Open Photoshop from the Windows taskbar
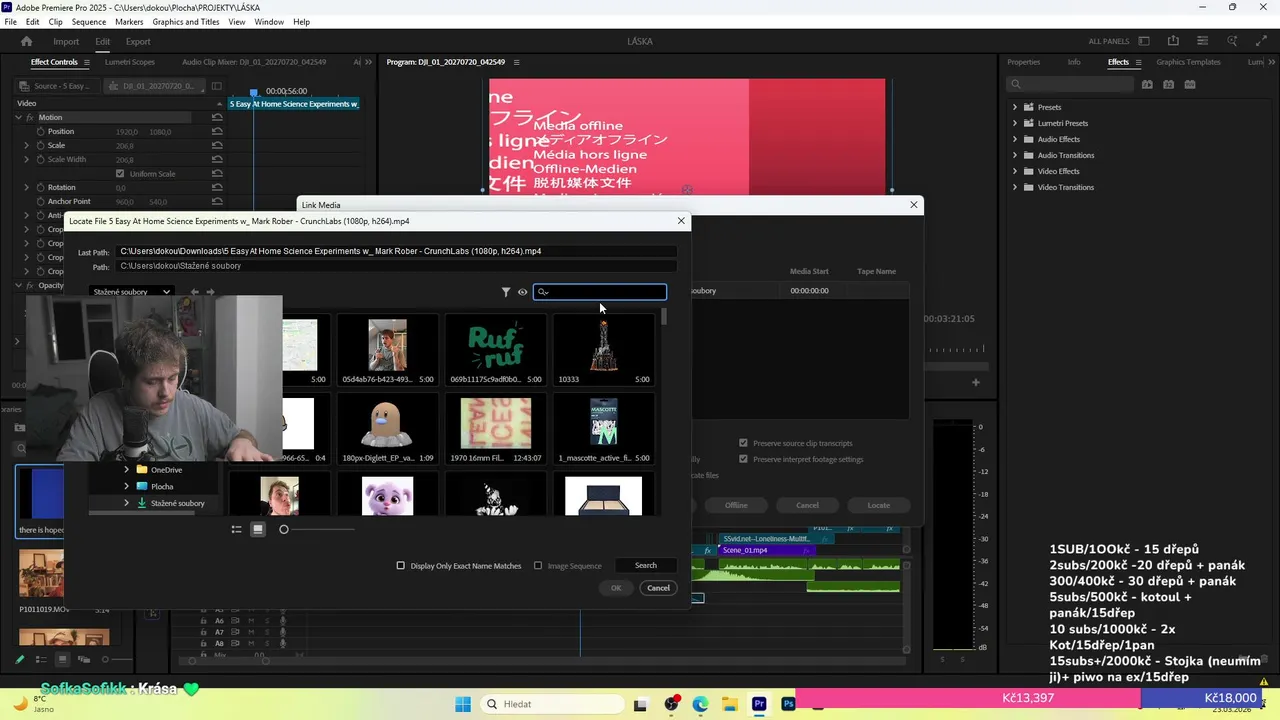This screenshot has height=720, width=1280. pos(788,704)
